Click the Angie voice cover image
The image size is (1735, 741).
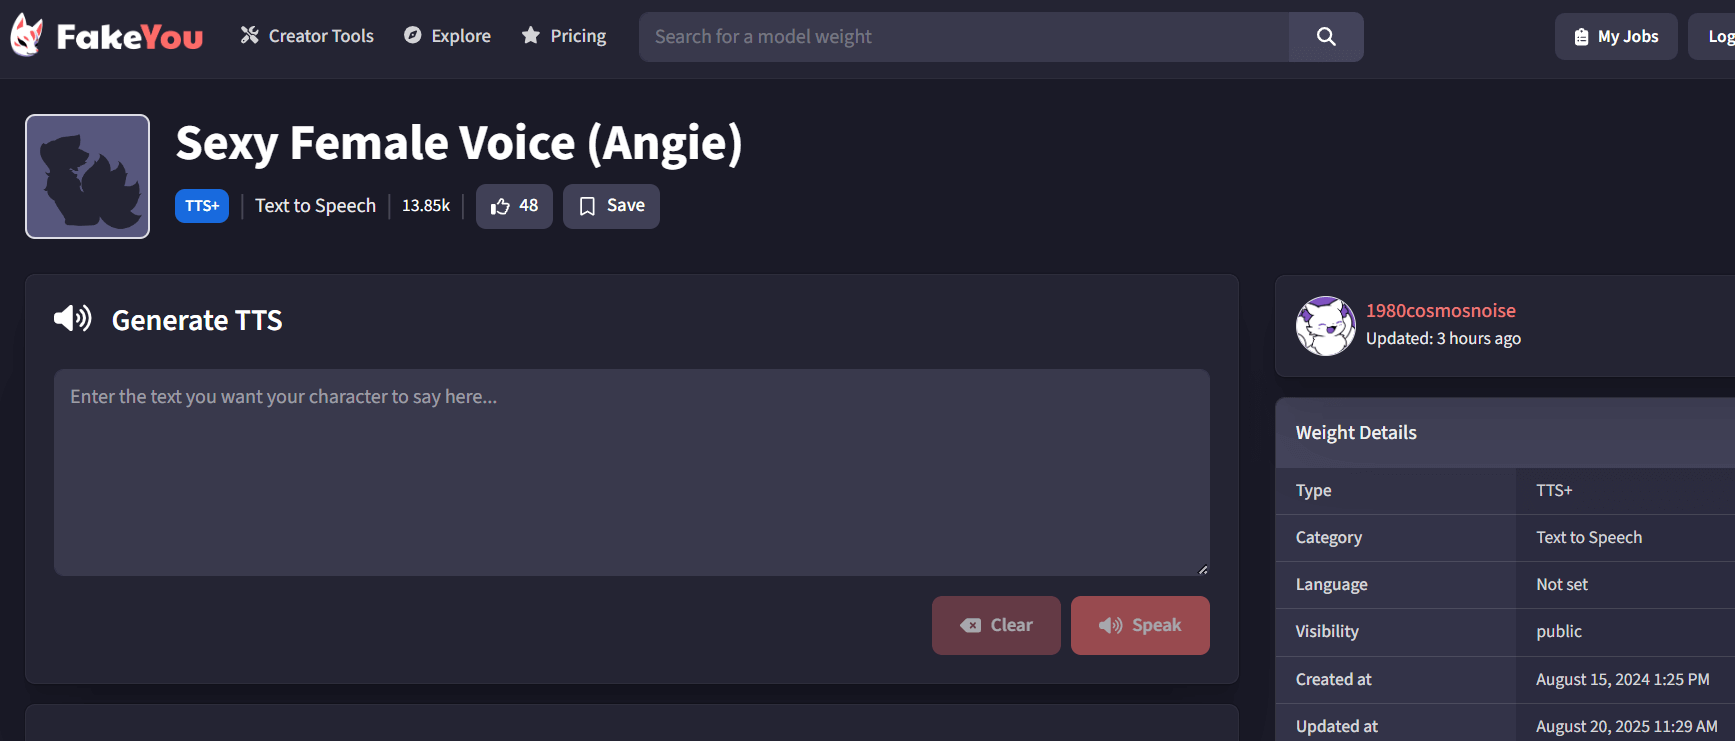tap(87, 176)
